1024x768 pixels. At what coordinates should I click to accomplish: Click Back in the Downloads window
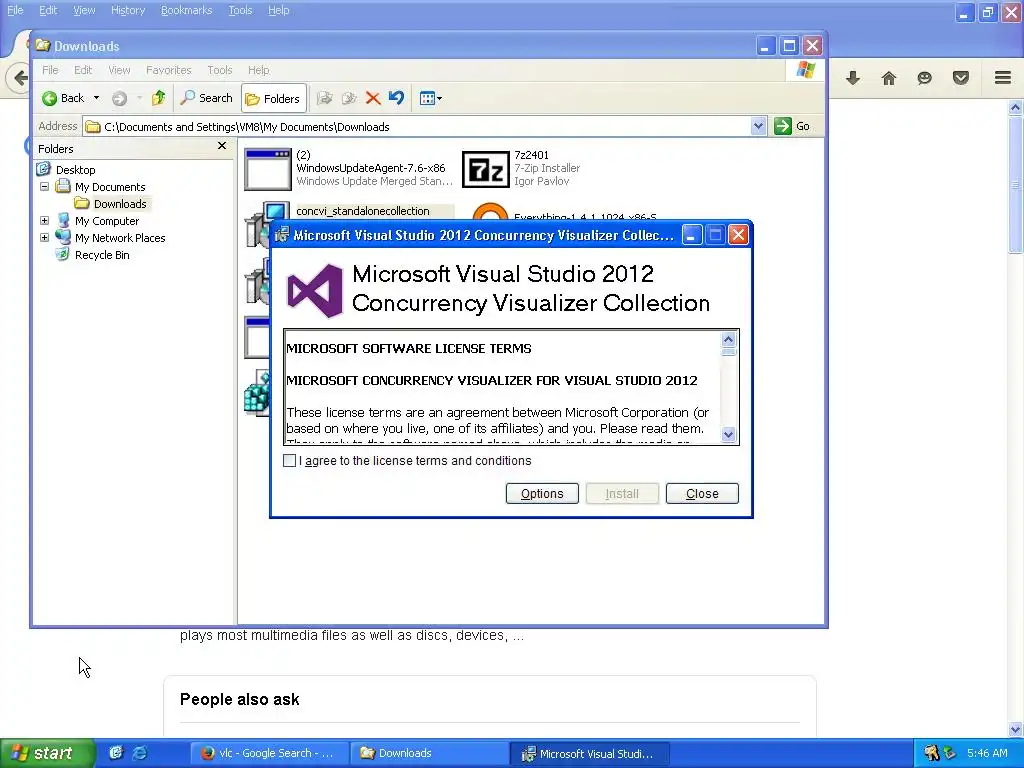(63, 98)
